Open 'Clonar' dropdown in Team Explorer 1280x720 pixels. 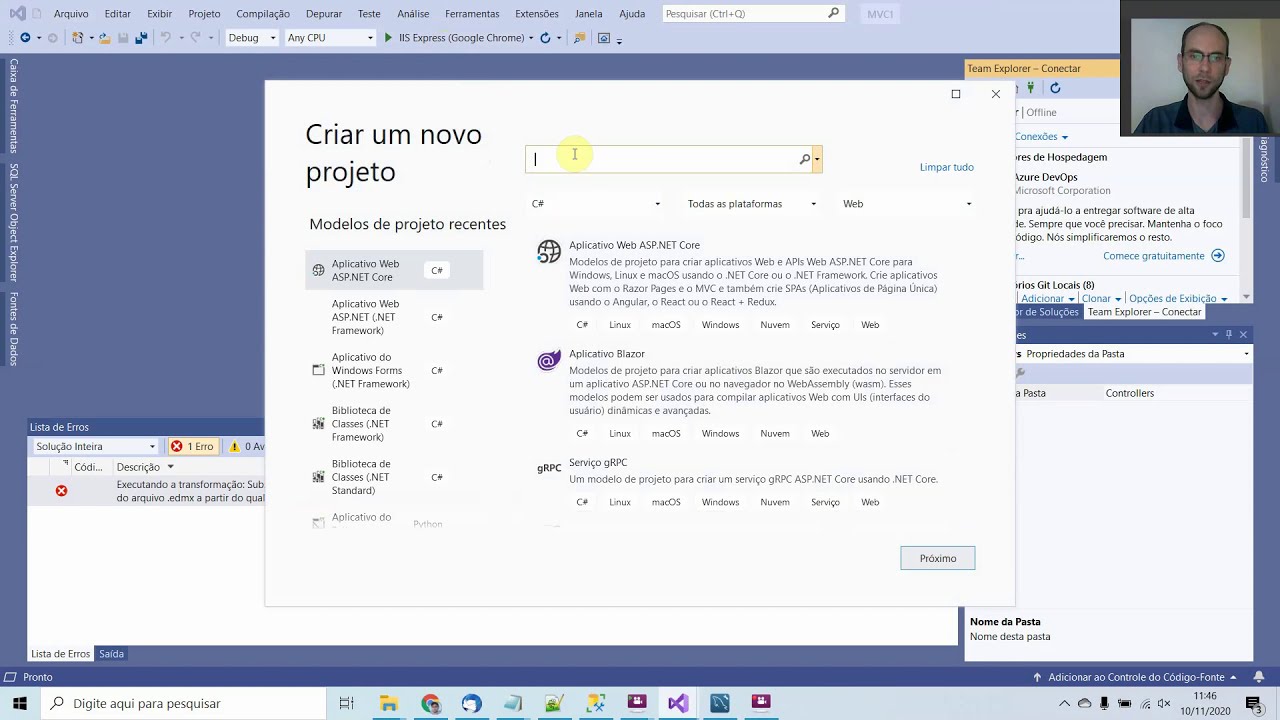click(1101, 299)
